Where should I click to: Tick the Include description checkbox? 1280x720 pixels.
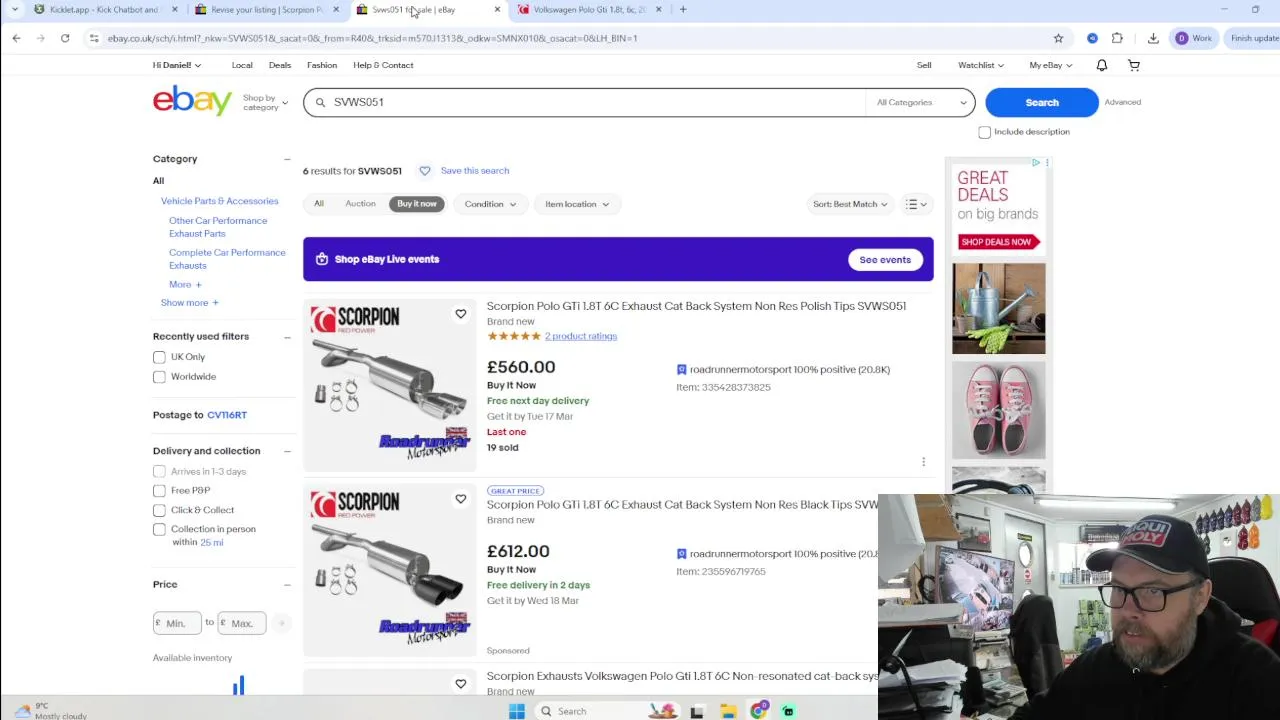[984, 132]
